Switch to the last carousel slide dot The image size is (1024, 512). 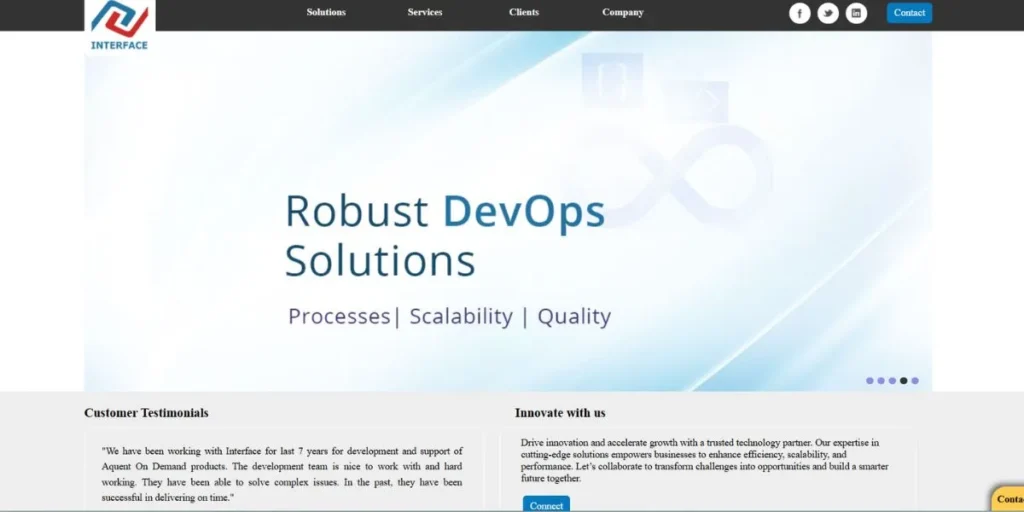point(915,381)
